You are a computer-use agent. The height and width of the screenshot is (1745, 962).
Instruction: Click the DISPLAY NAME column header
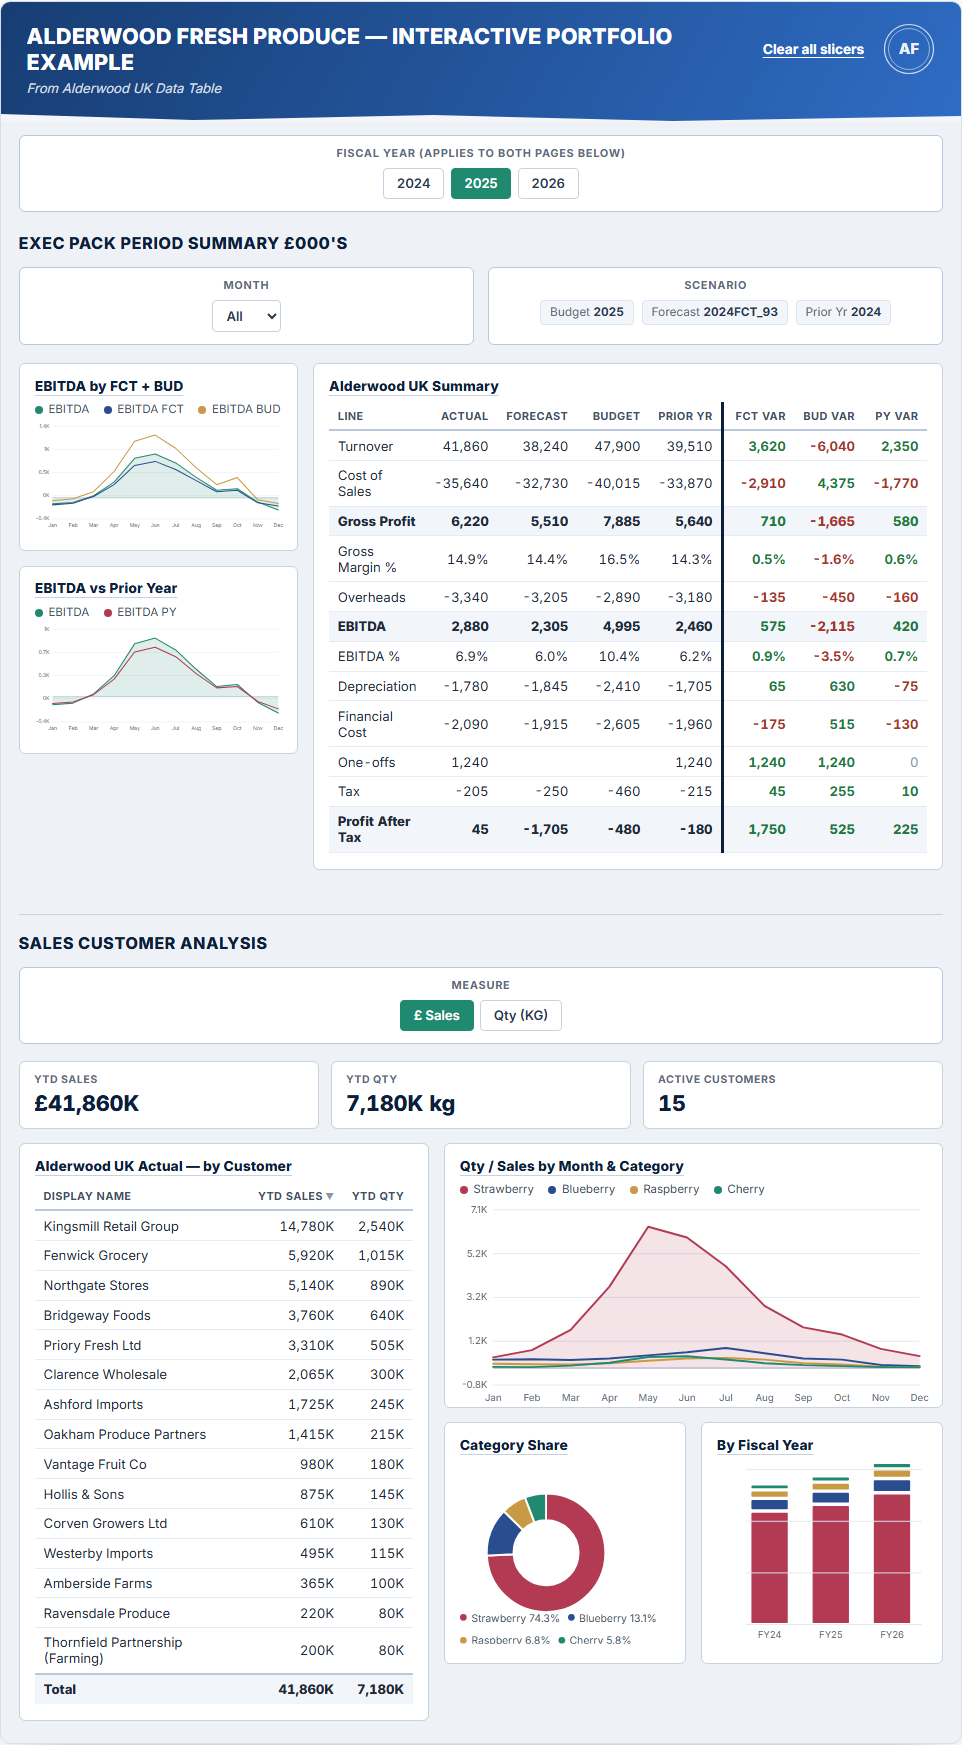87,1196
